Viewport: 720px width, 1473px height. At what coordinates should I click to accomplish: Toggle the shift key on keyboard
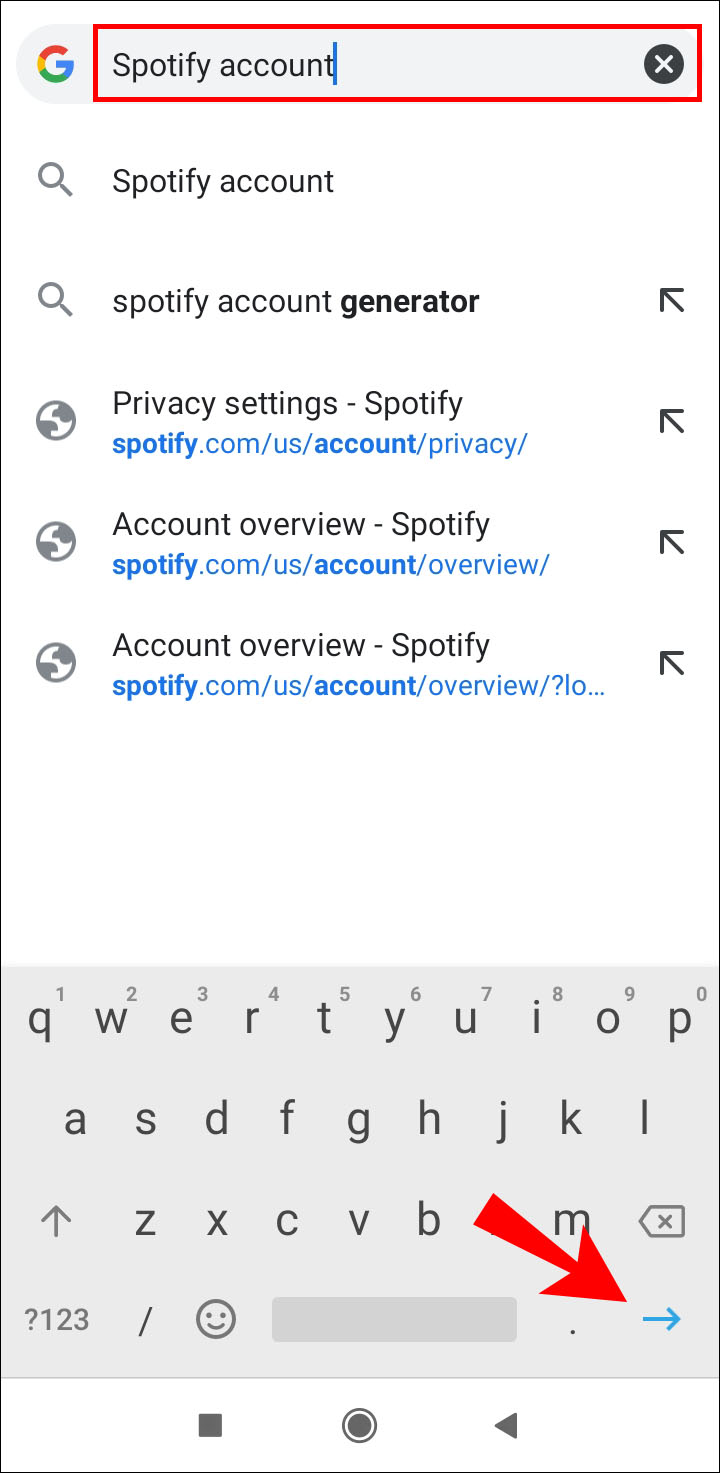point(56,1220)
